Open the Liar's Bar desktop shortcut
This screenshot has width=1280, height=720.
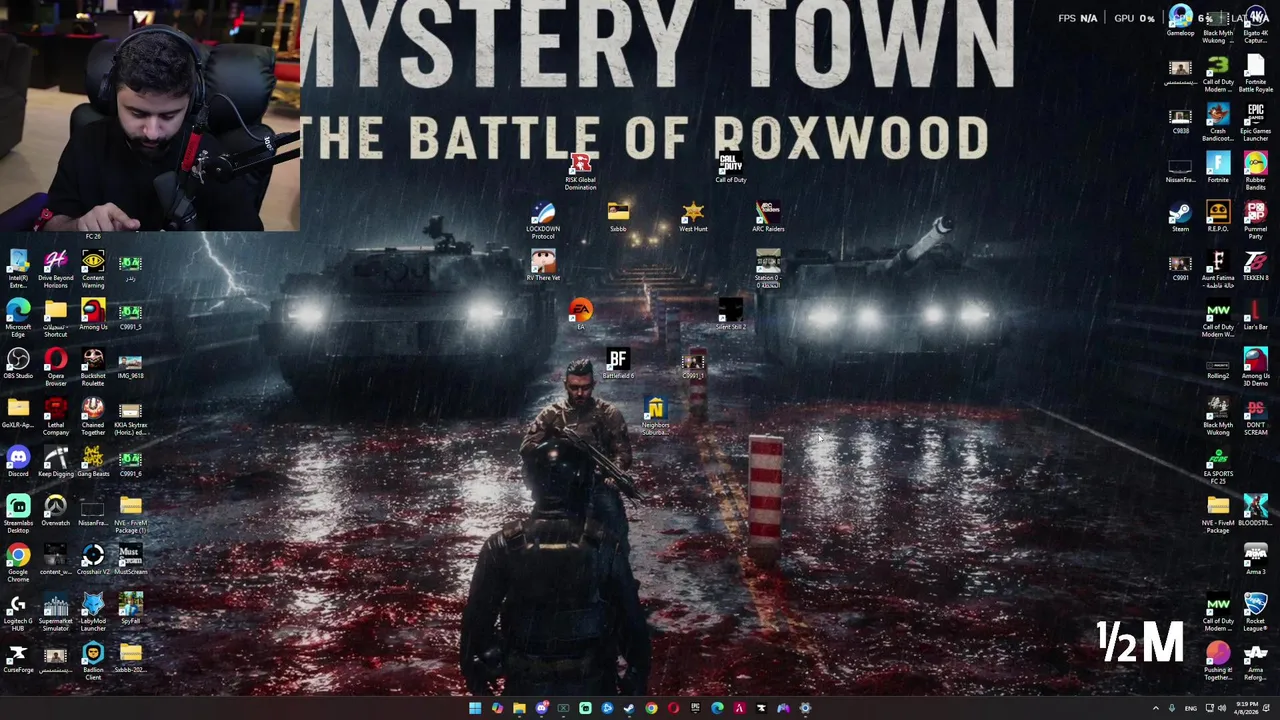[1255, 316]
